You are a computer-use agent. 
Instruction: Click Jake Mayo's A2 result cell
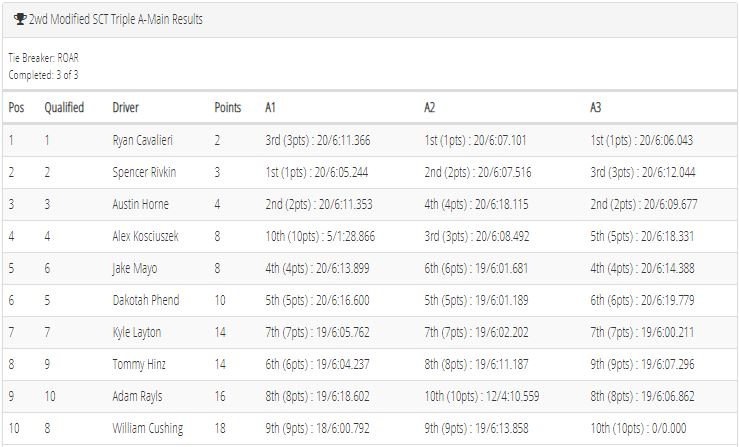[x=476, y=268]
